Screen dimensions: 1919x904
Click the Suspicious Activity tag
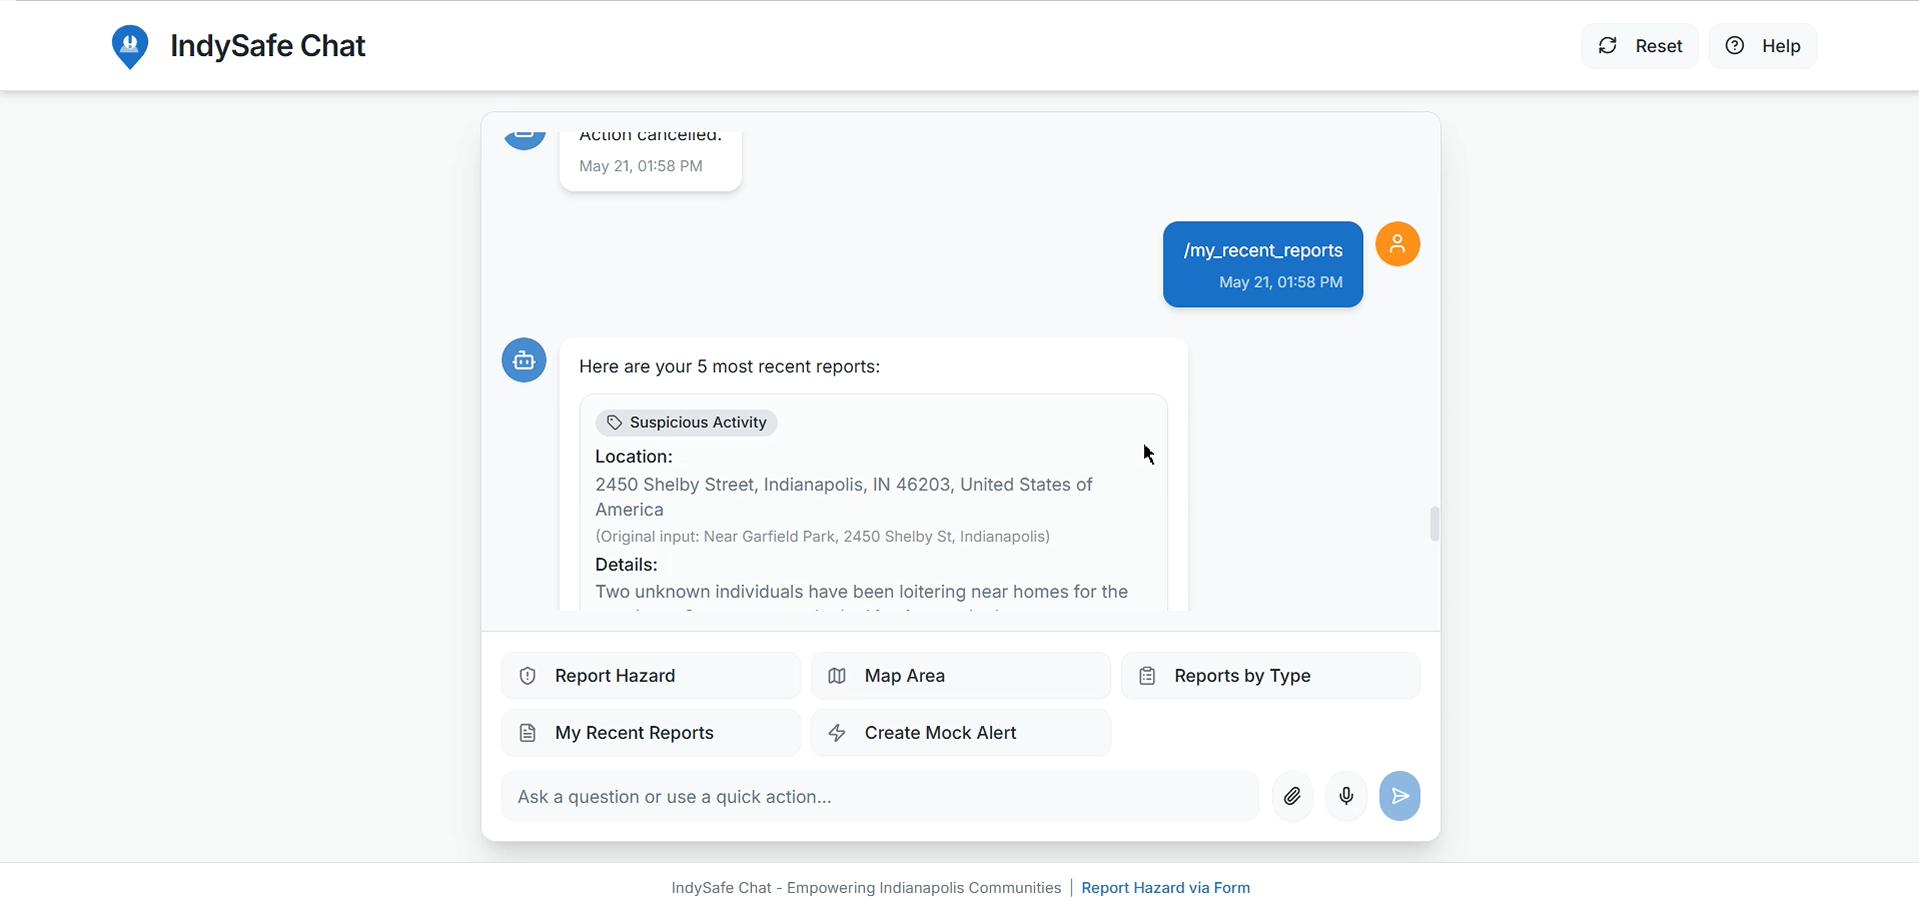[x=687, y=423]
